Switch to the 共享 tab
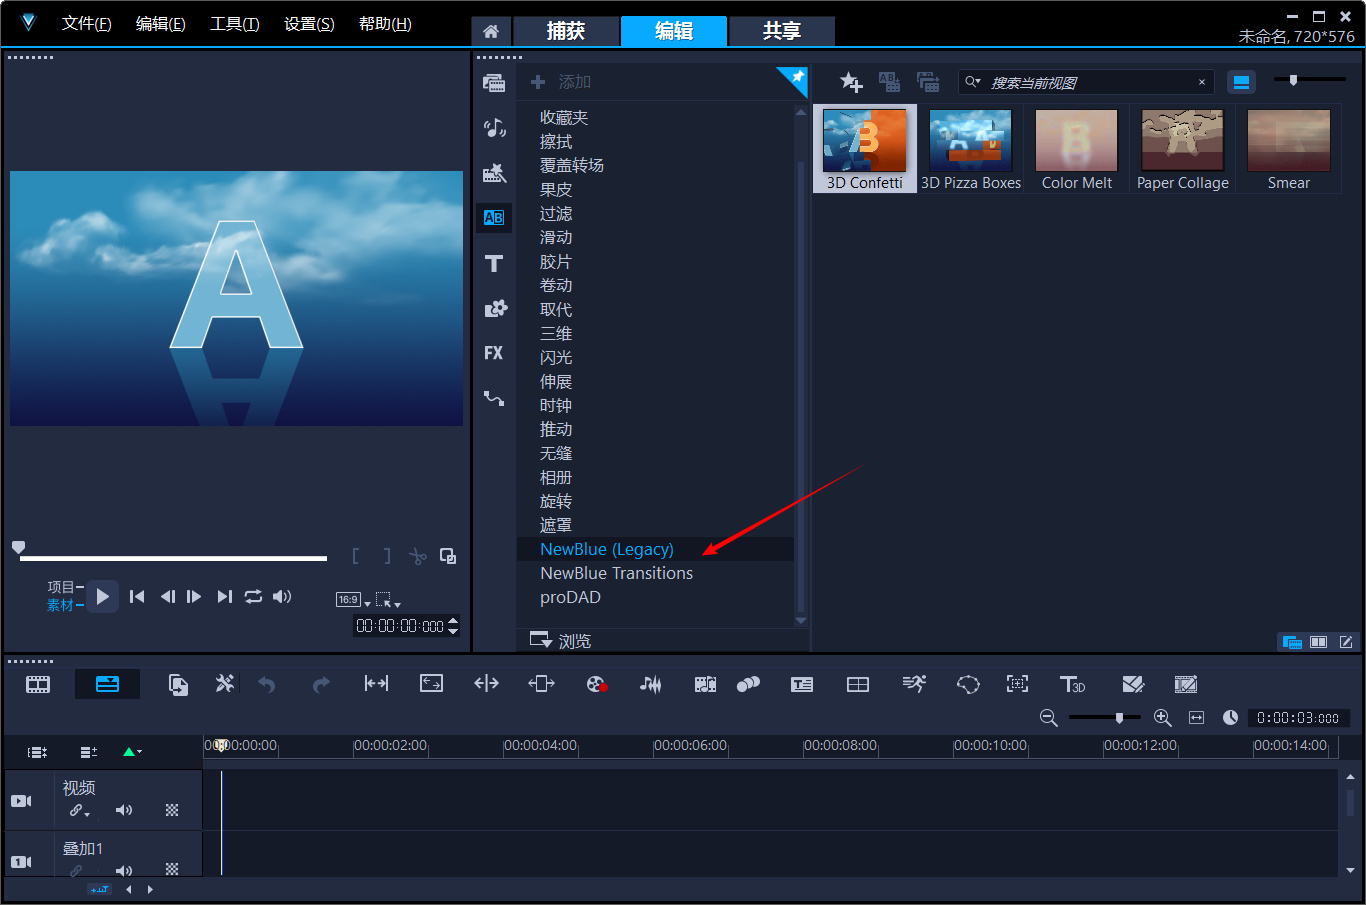 [x=782, y=31]
